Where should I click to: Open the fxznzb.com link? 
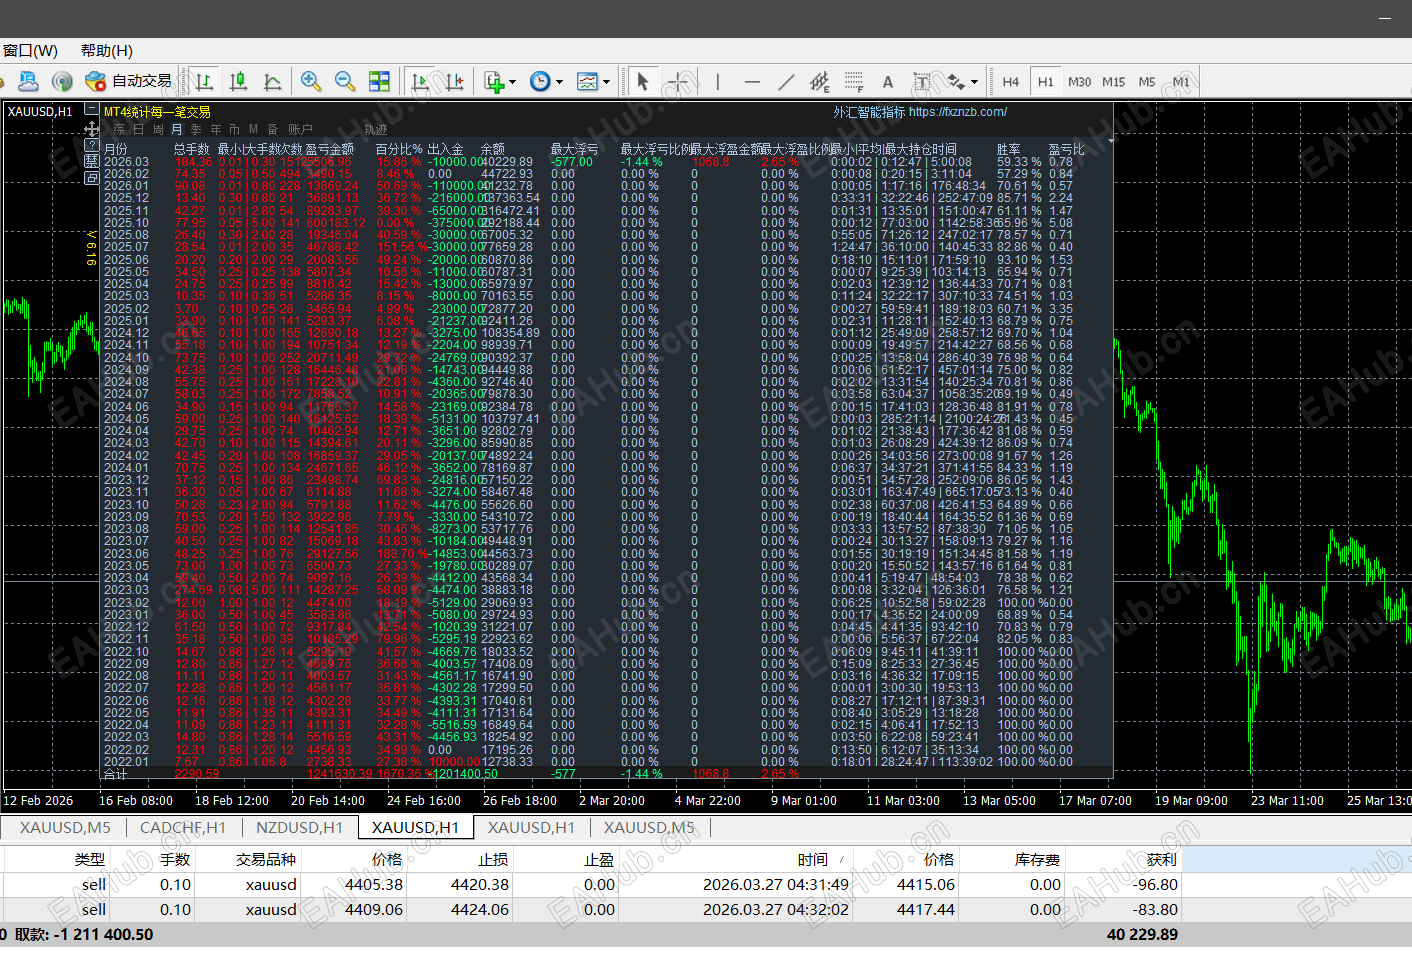[x=957, y=112]
